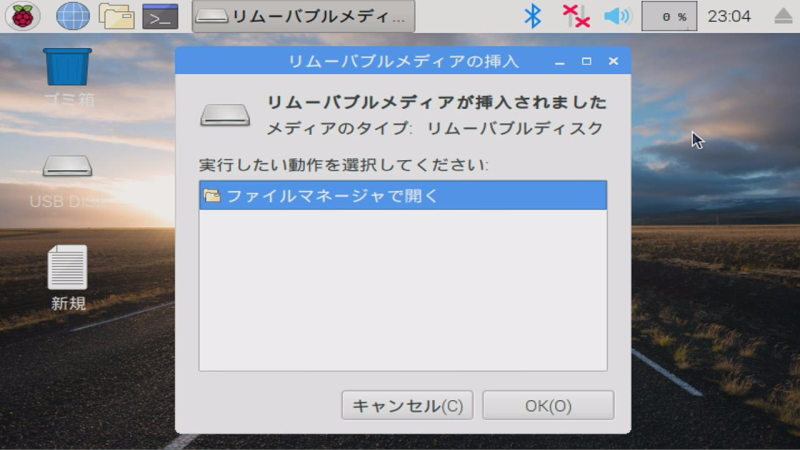Switch to リムーバブルメディ taskbar window button

[304, 16]
